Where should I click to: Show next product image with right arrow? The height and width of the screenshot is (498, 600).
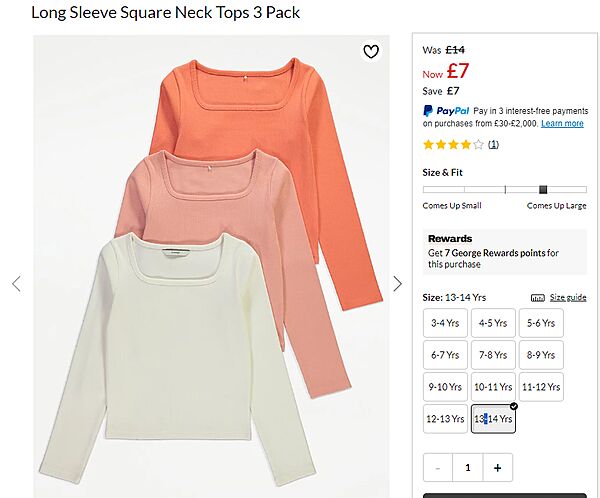pyautogui.click(x=397, y=284)
